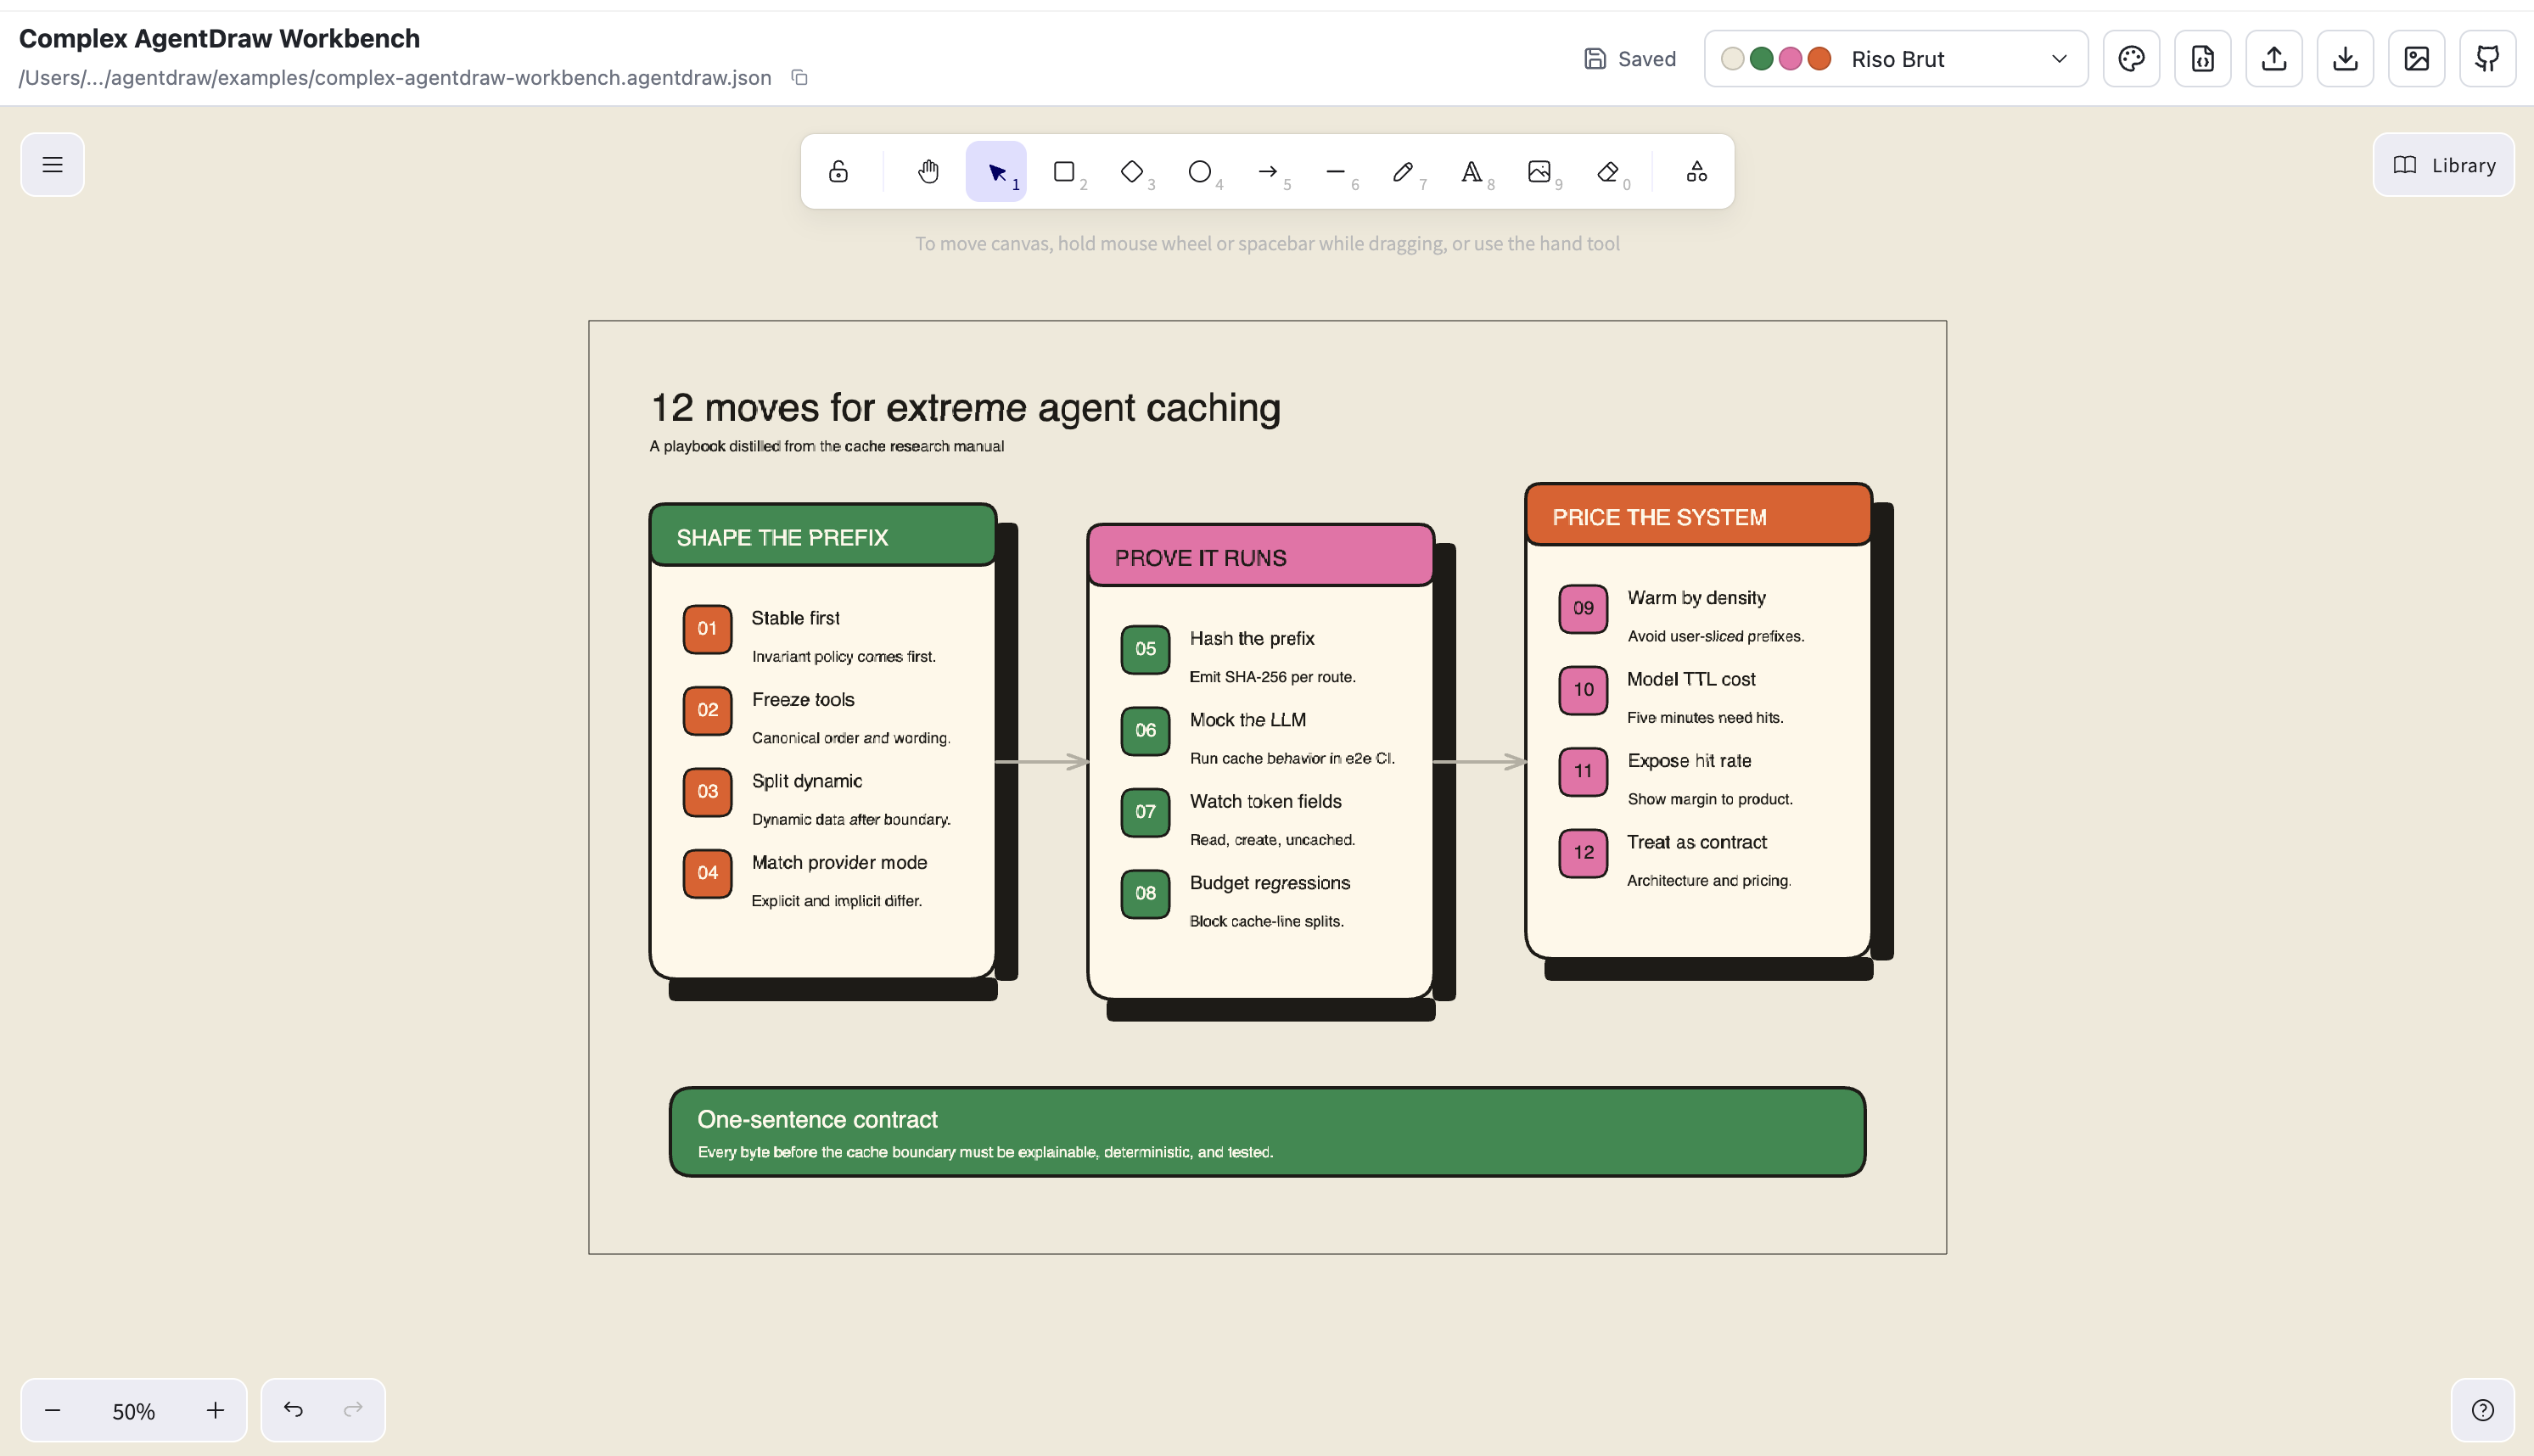Select the Pencil draw tool
The image size is (2534, 1456).
[x=1404, y=172]
